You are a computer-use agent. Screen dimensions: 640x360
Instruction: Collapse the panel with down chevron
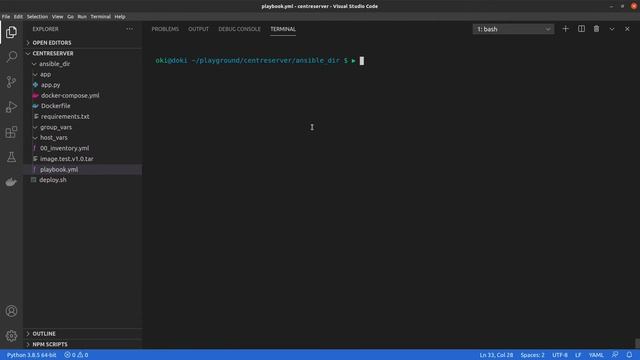point(611,29)
